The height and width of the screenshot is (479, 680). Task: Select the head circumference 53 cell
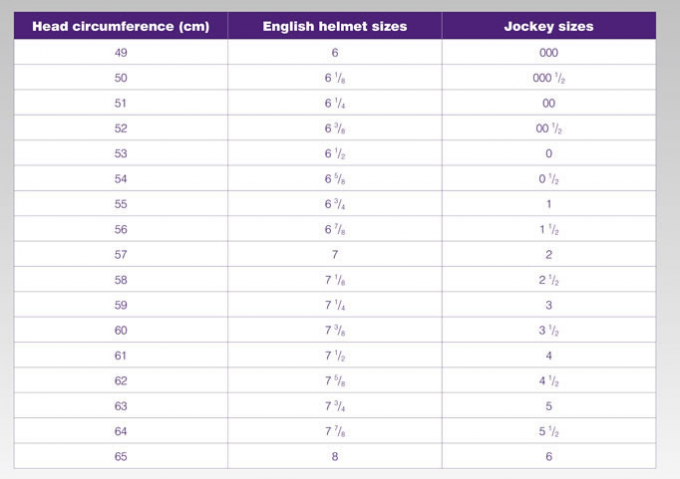(x=121, y=153)
